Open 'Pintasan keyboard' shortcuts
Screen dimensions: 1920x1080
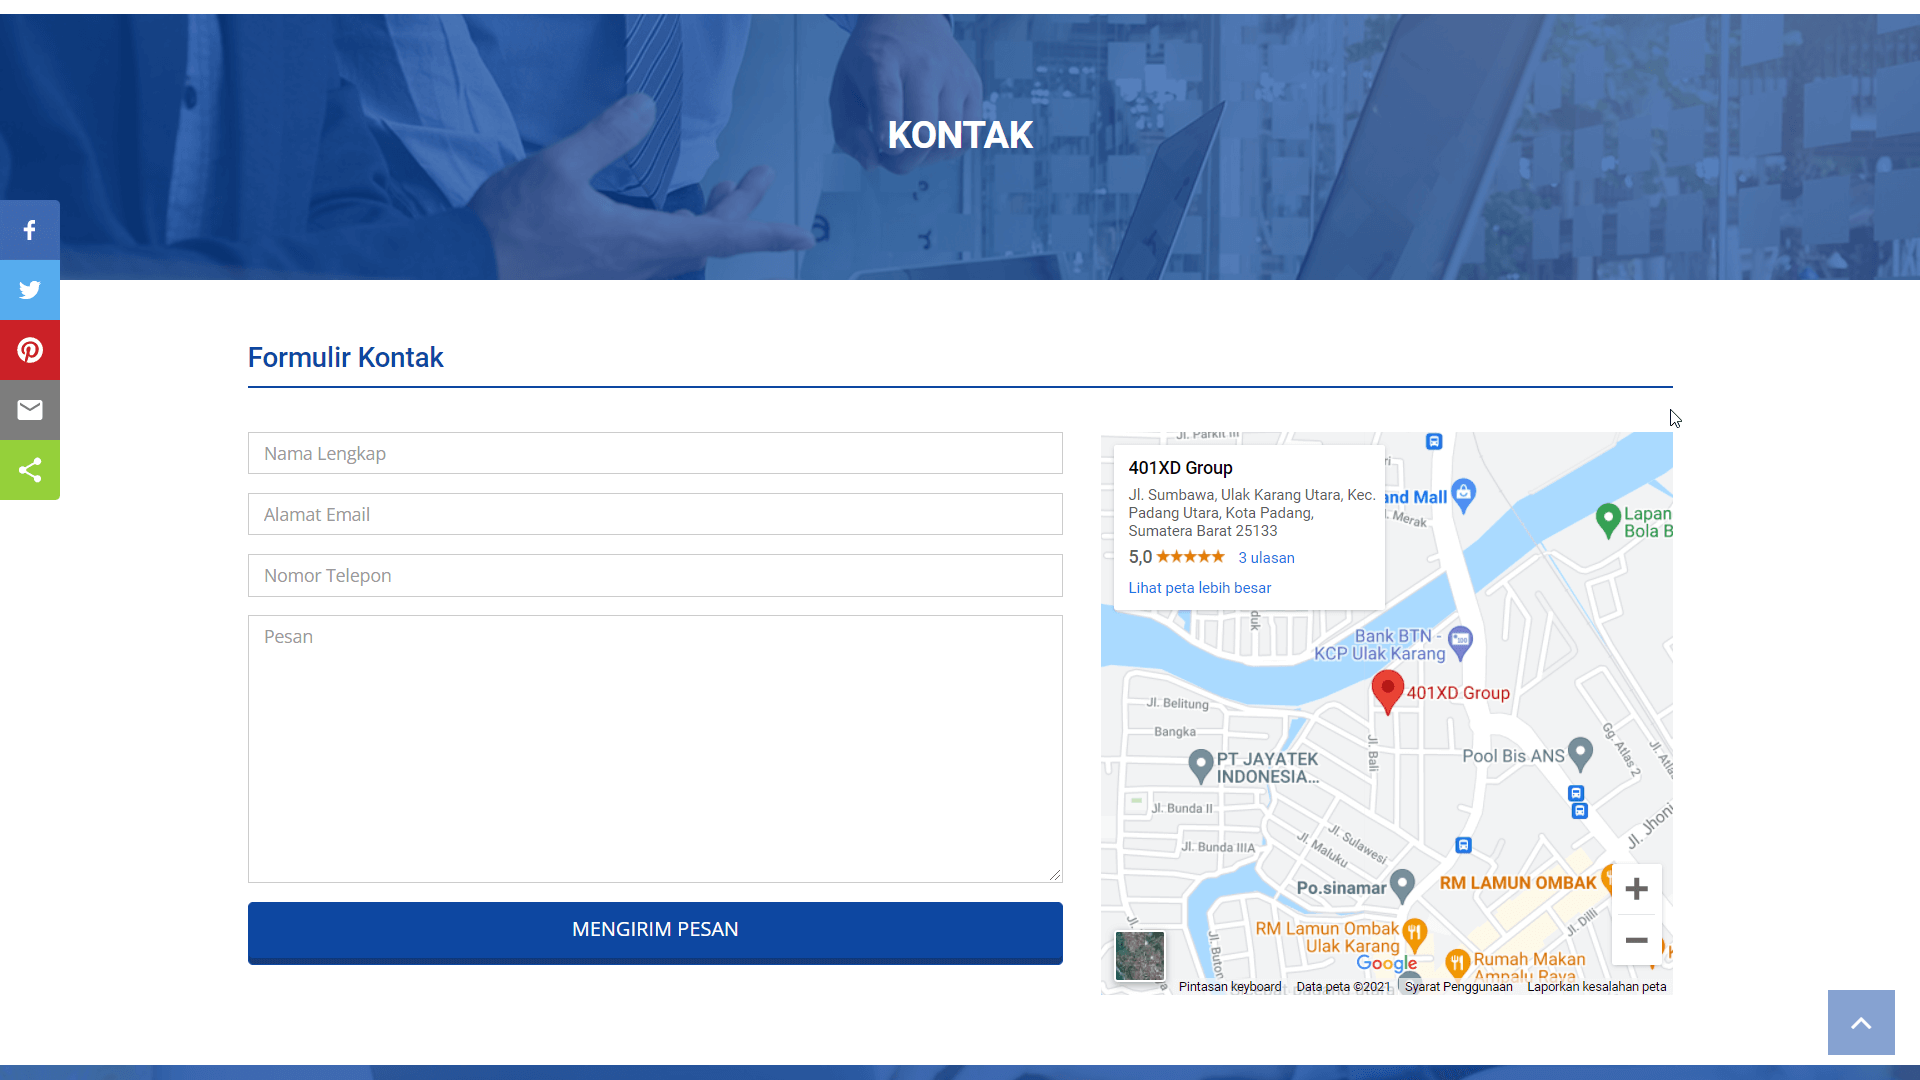click(x=1229, y=986)
